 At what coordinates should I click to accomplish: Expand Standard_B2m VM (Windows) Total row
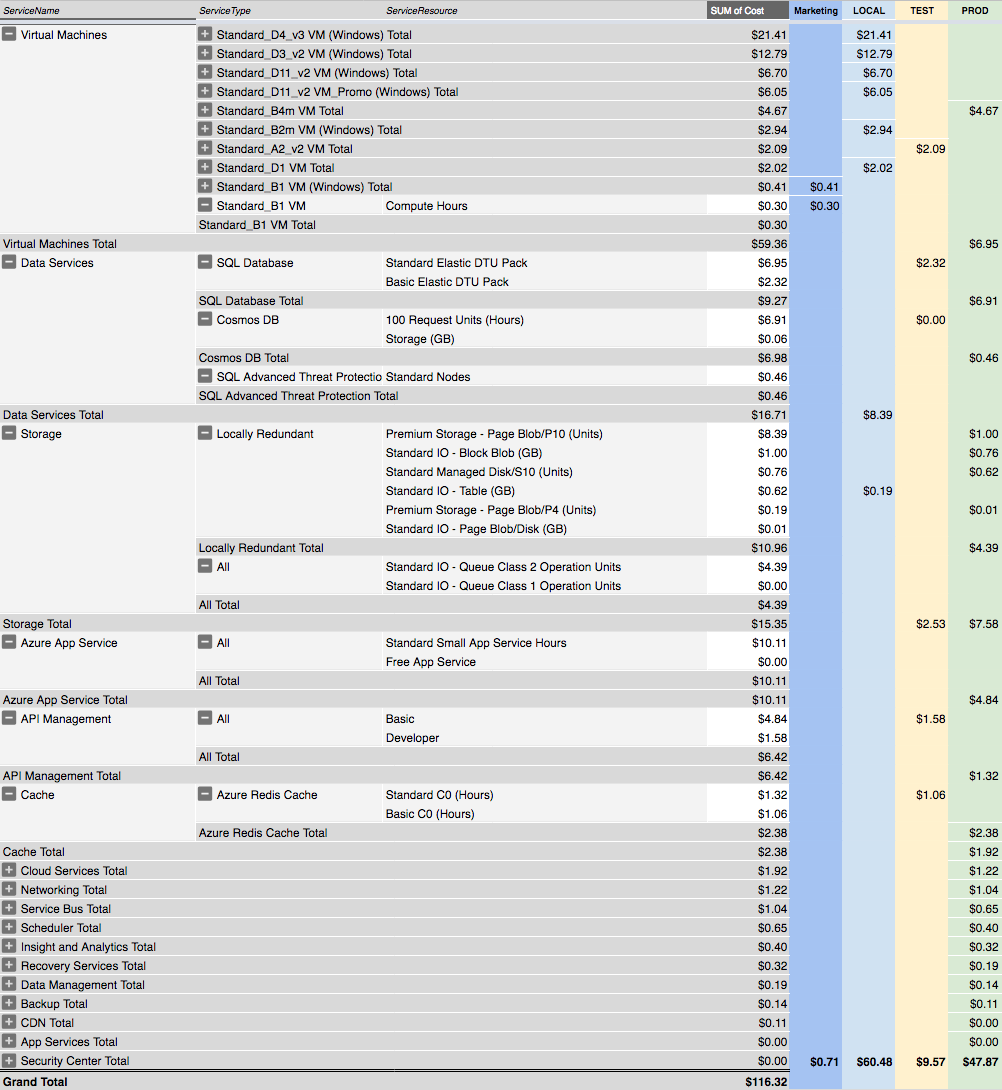pos(204,129)
